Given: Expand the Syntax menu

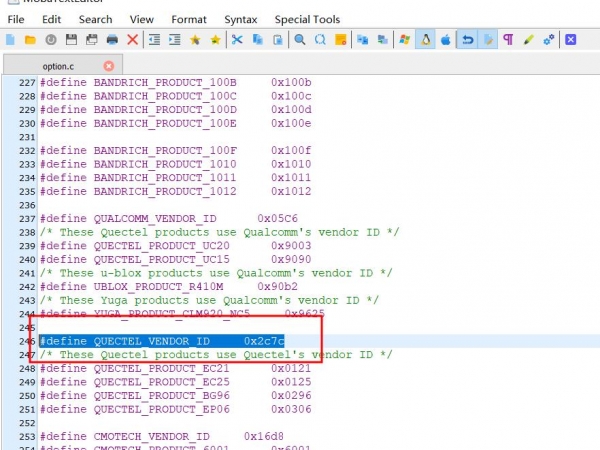Looking at the screenshot, I should click(240, 19).
